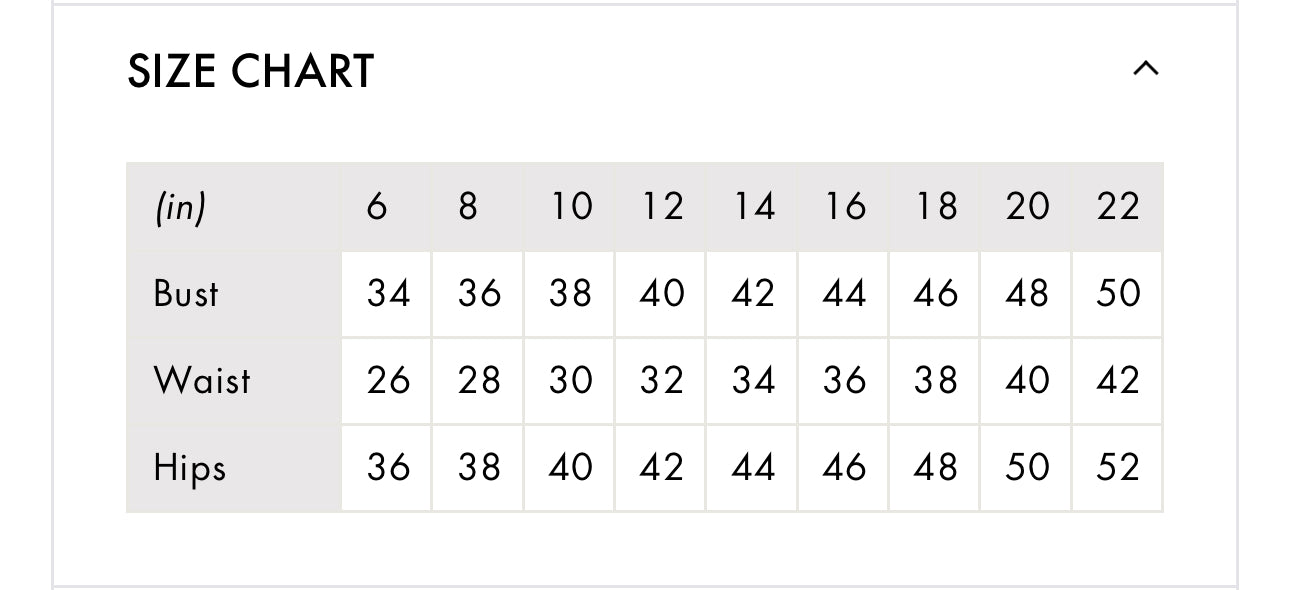
Task: Click size 14 column header
Action: tap(753, 207)
